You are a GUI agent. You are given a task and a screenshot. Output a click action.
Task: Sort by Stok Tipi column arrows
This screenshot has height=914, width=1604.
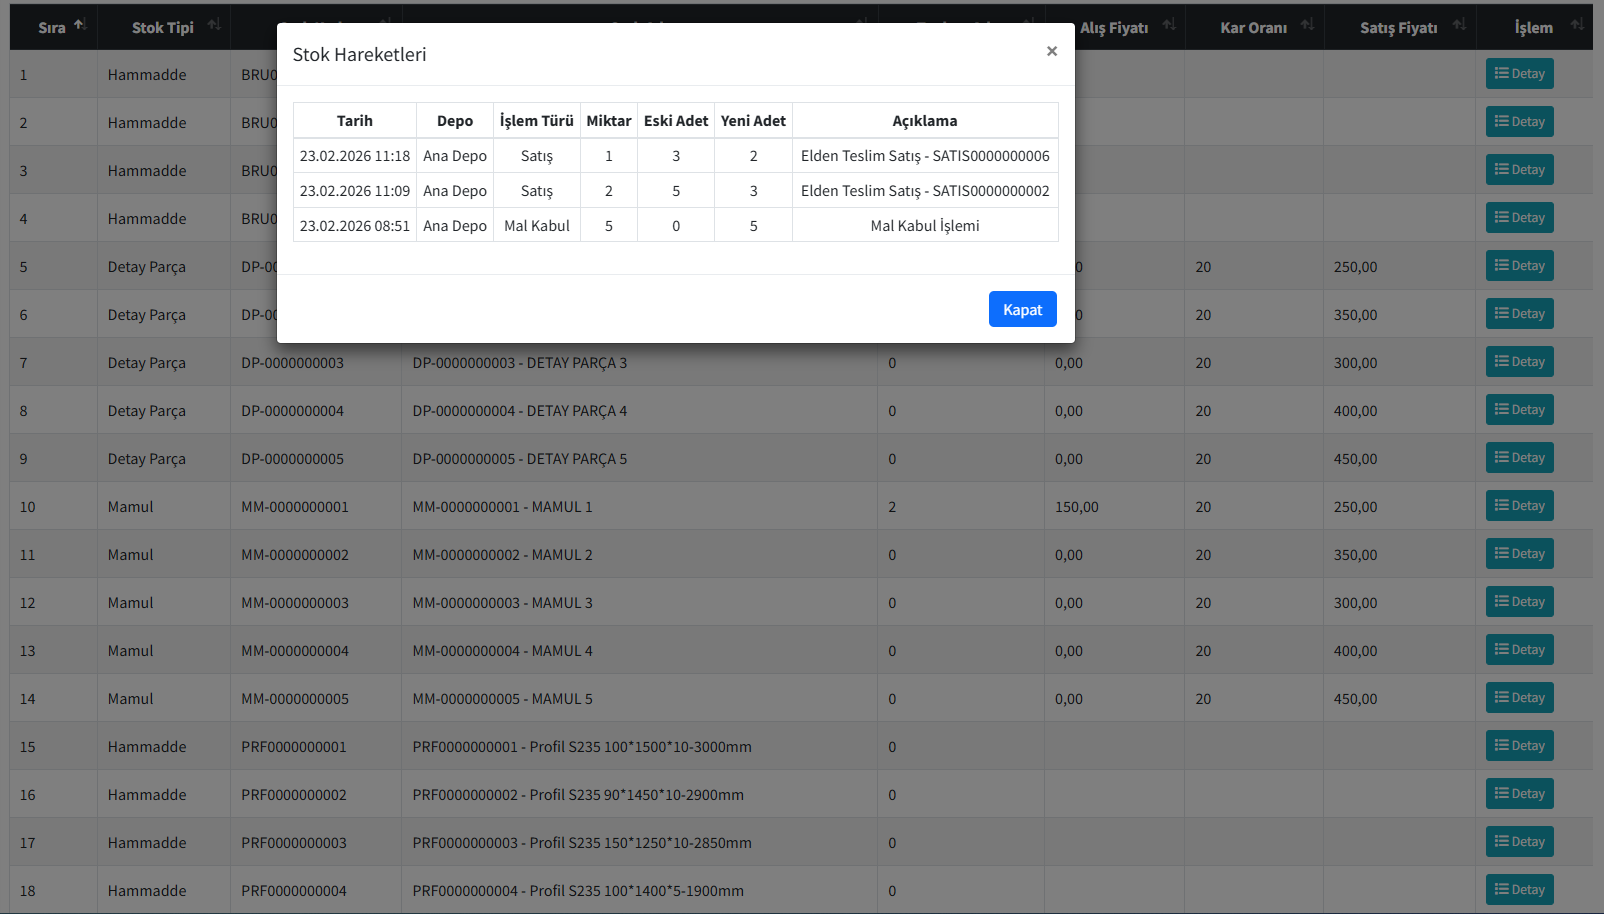point(214,25)
